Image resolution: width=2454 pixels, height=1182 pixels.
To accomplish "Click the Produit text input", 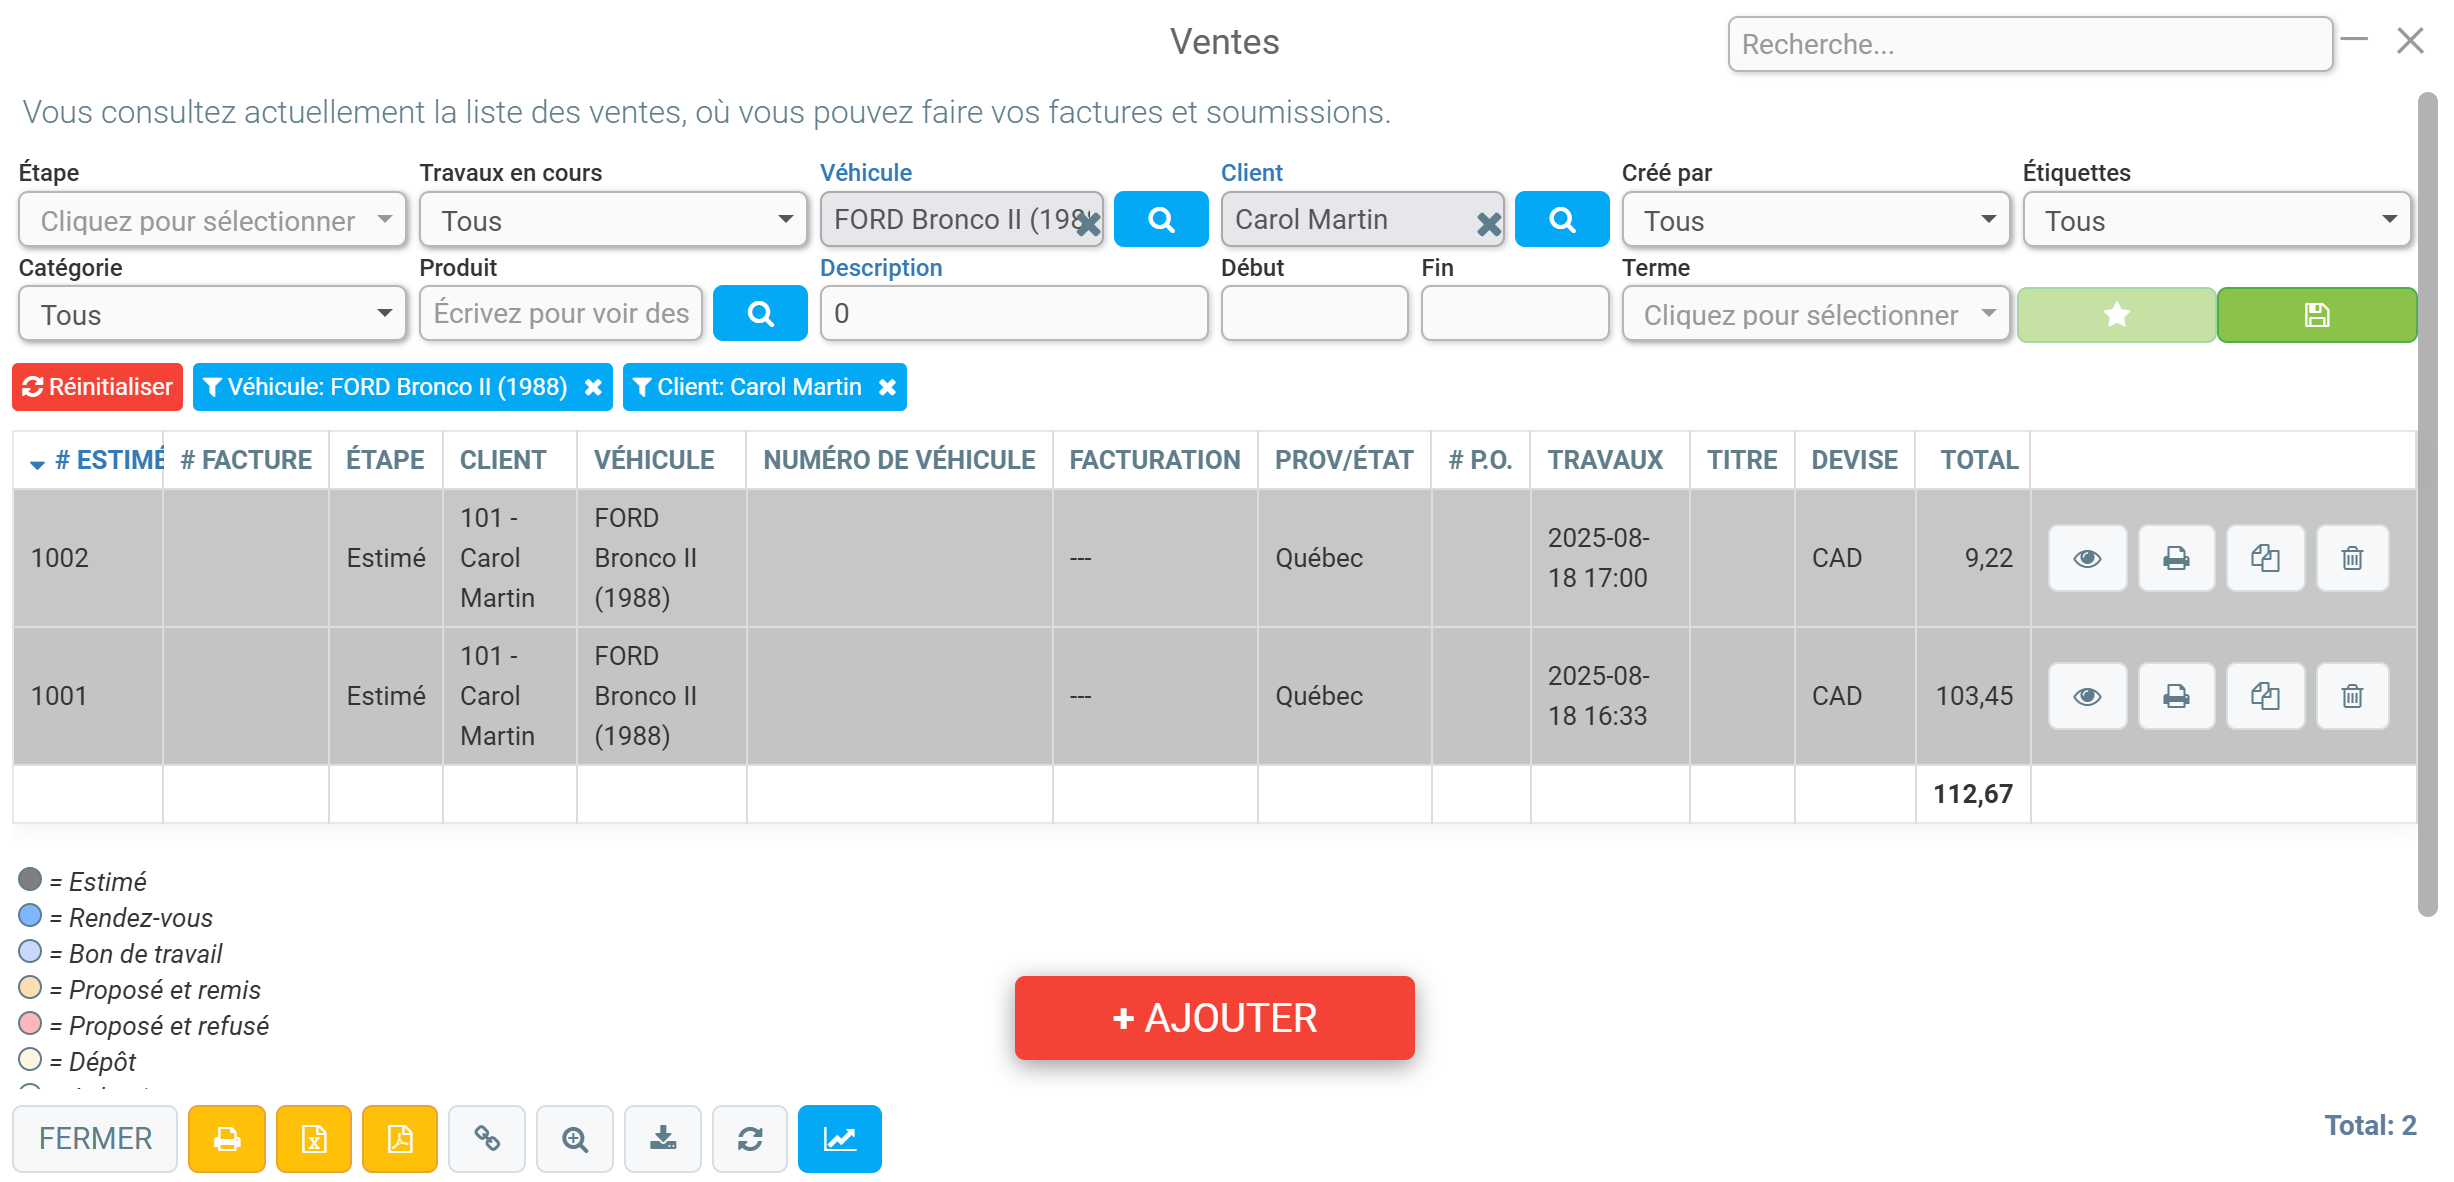I will coord(561,313).
